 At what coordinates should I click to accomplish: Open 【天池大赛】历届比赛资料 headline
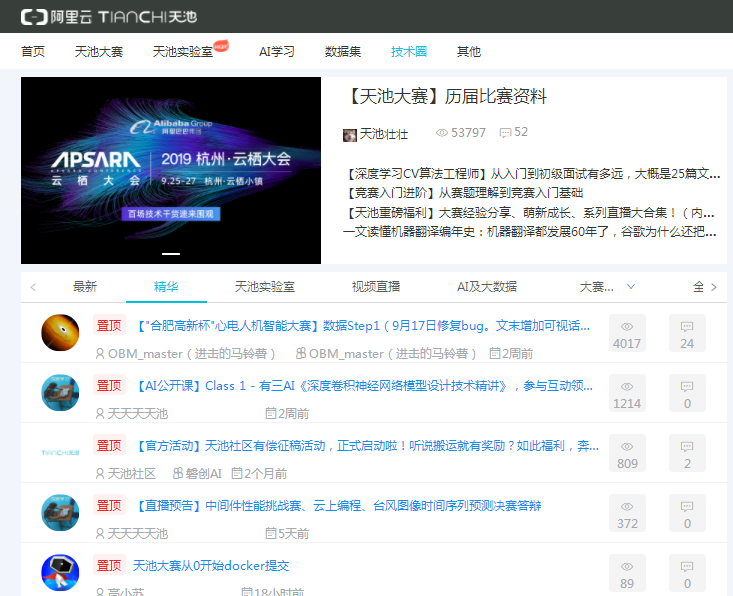coord(445,97)
